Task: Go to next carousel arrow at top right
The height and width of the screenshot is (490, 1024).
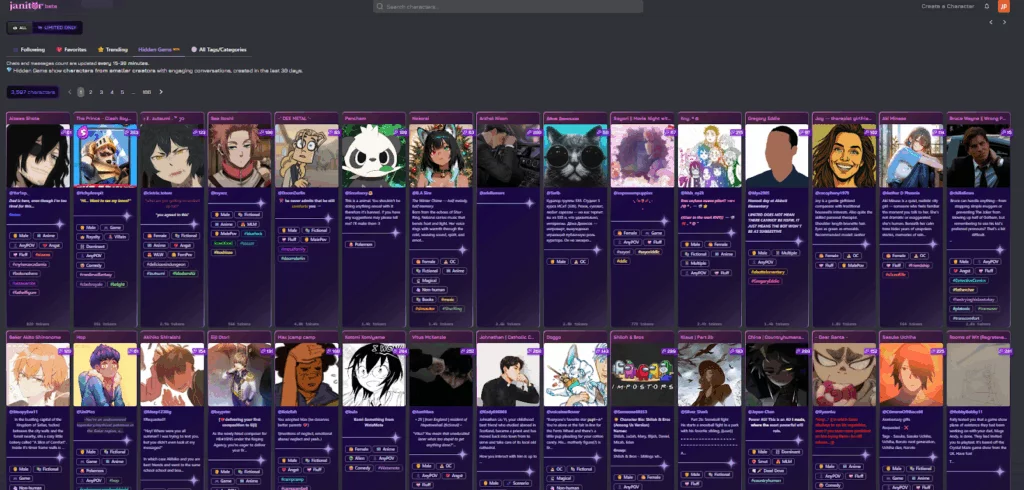Action: click(x=1004, y=22)
